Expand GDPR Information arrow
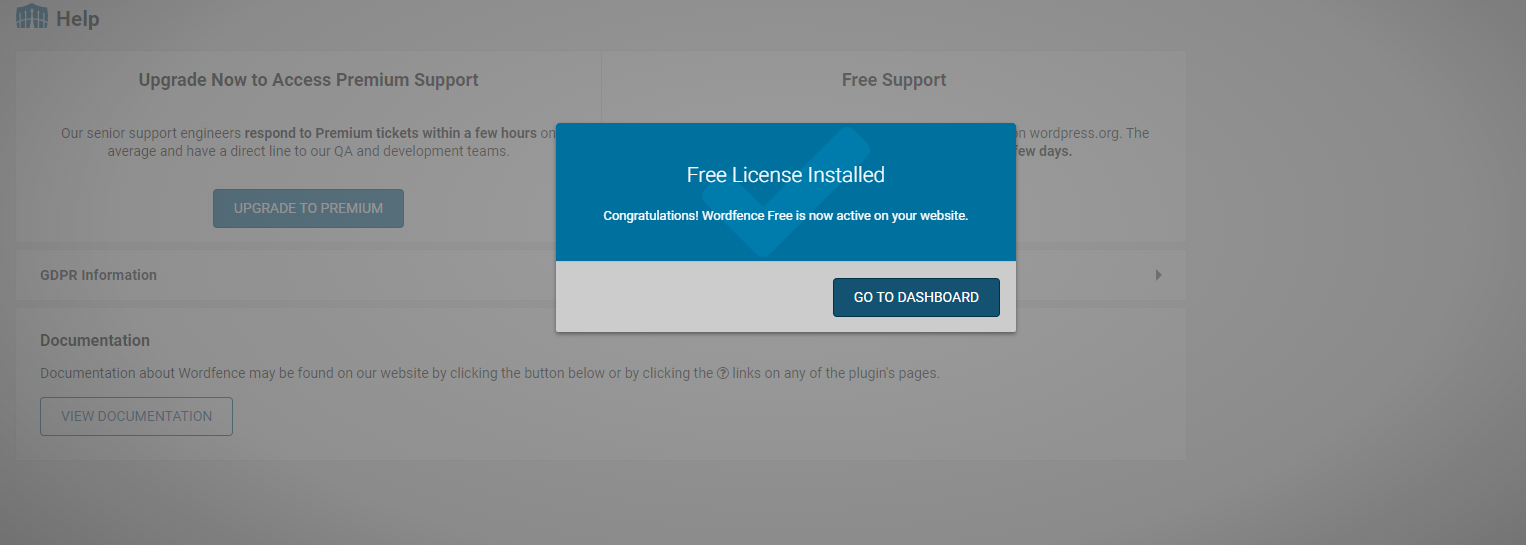This screenshot has height=545, width=1526. [x=1158, y=275]
